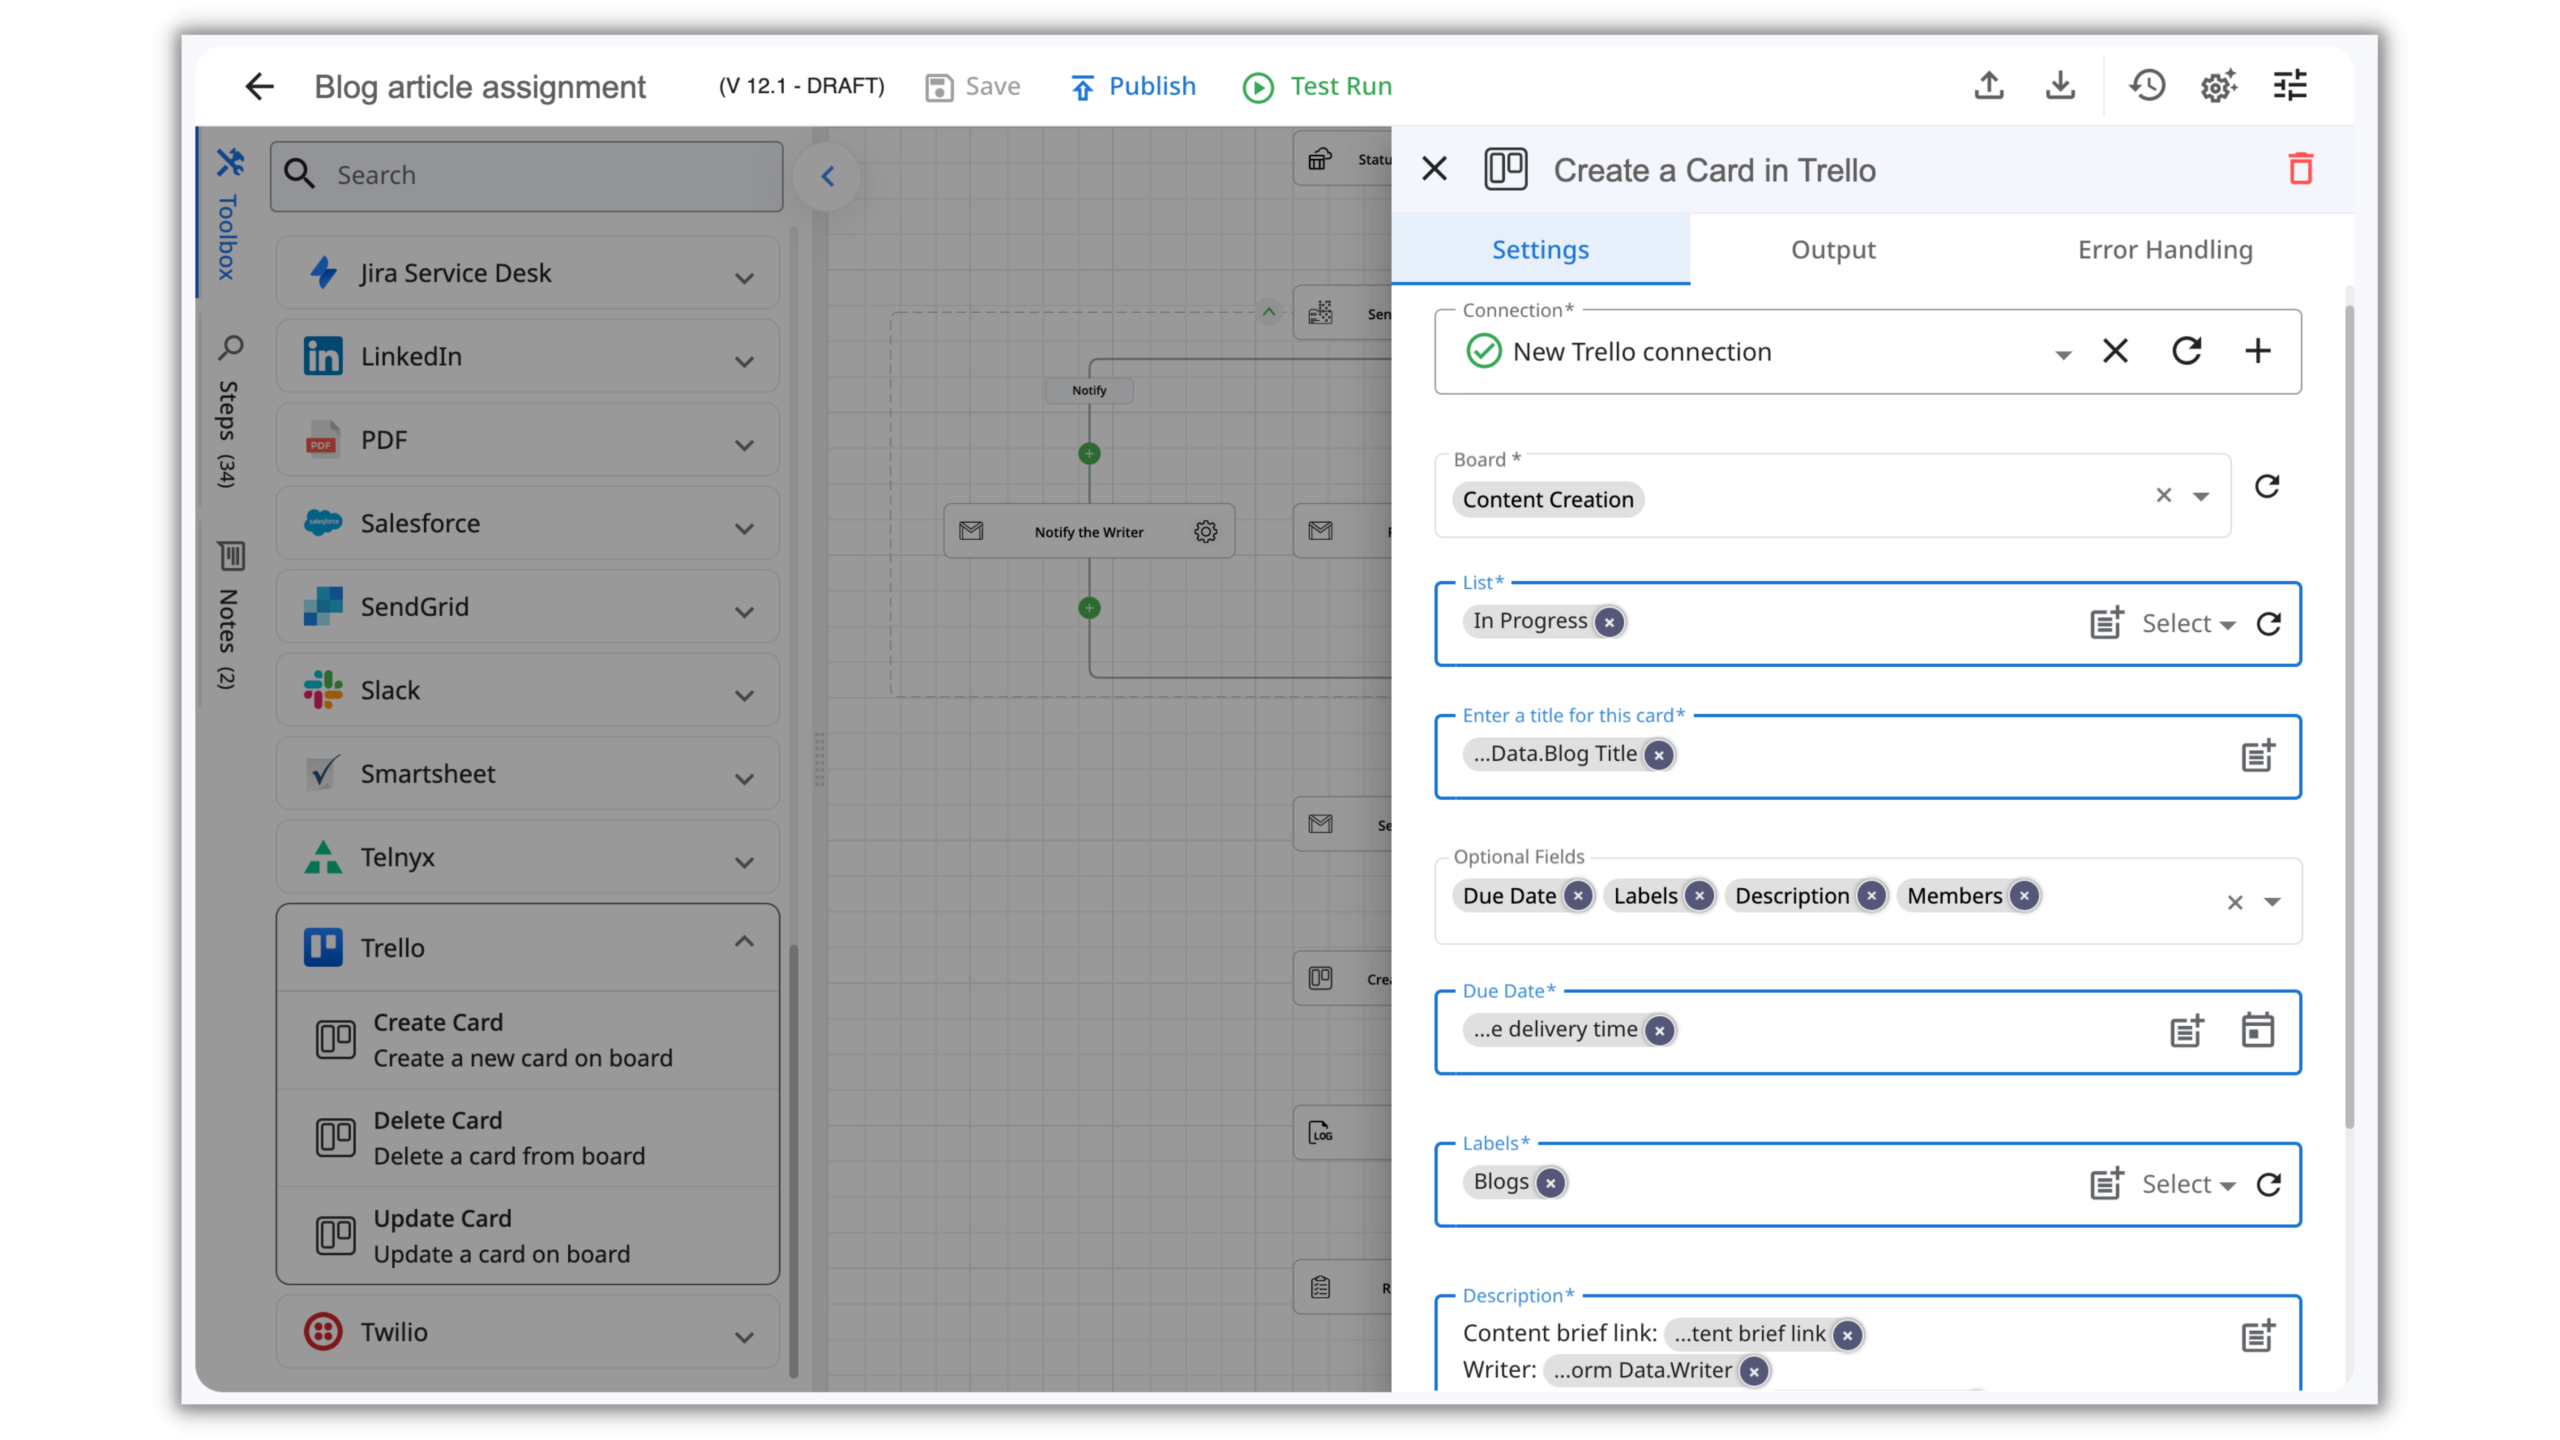Remove Members chip from Optional Fields

2025,896
